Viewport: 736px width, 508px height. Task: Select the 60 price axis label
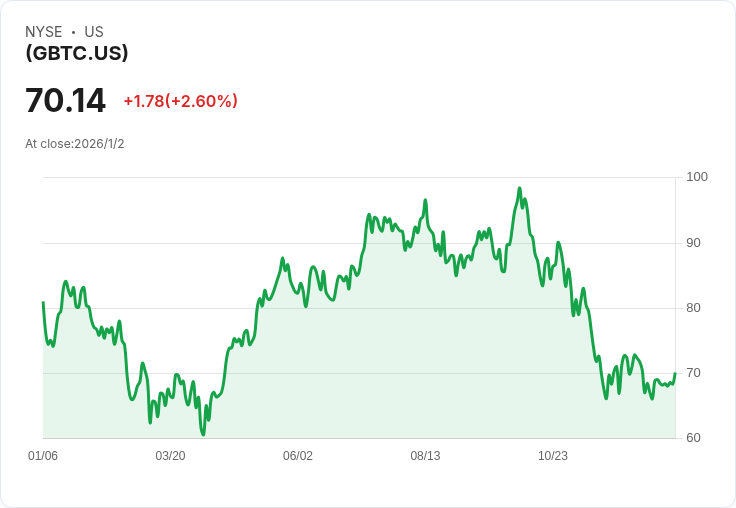coord(694,438)
